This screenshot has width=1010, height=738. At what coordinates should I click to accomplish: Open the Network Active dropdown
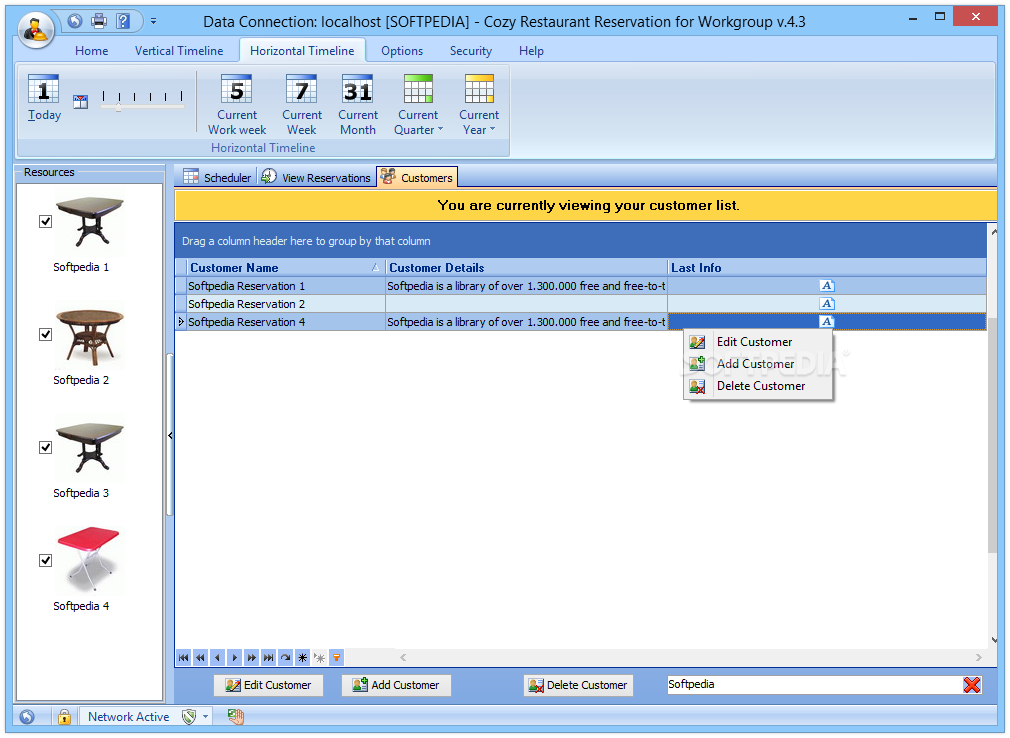pyautogui.click(x=205, y=717)
